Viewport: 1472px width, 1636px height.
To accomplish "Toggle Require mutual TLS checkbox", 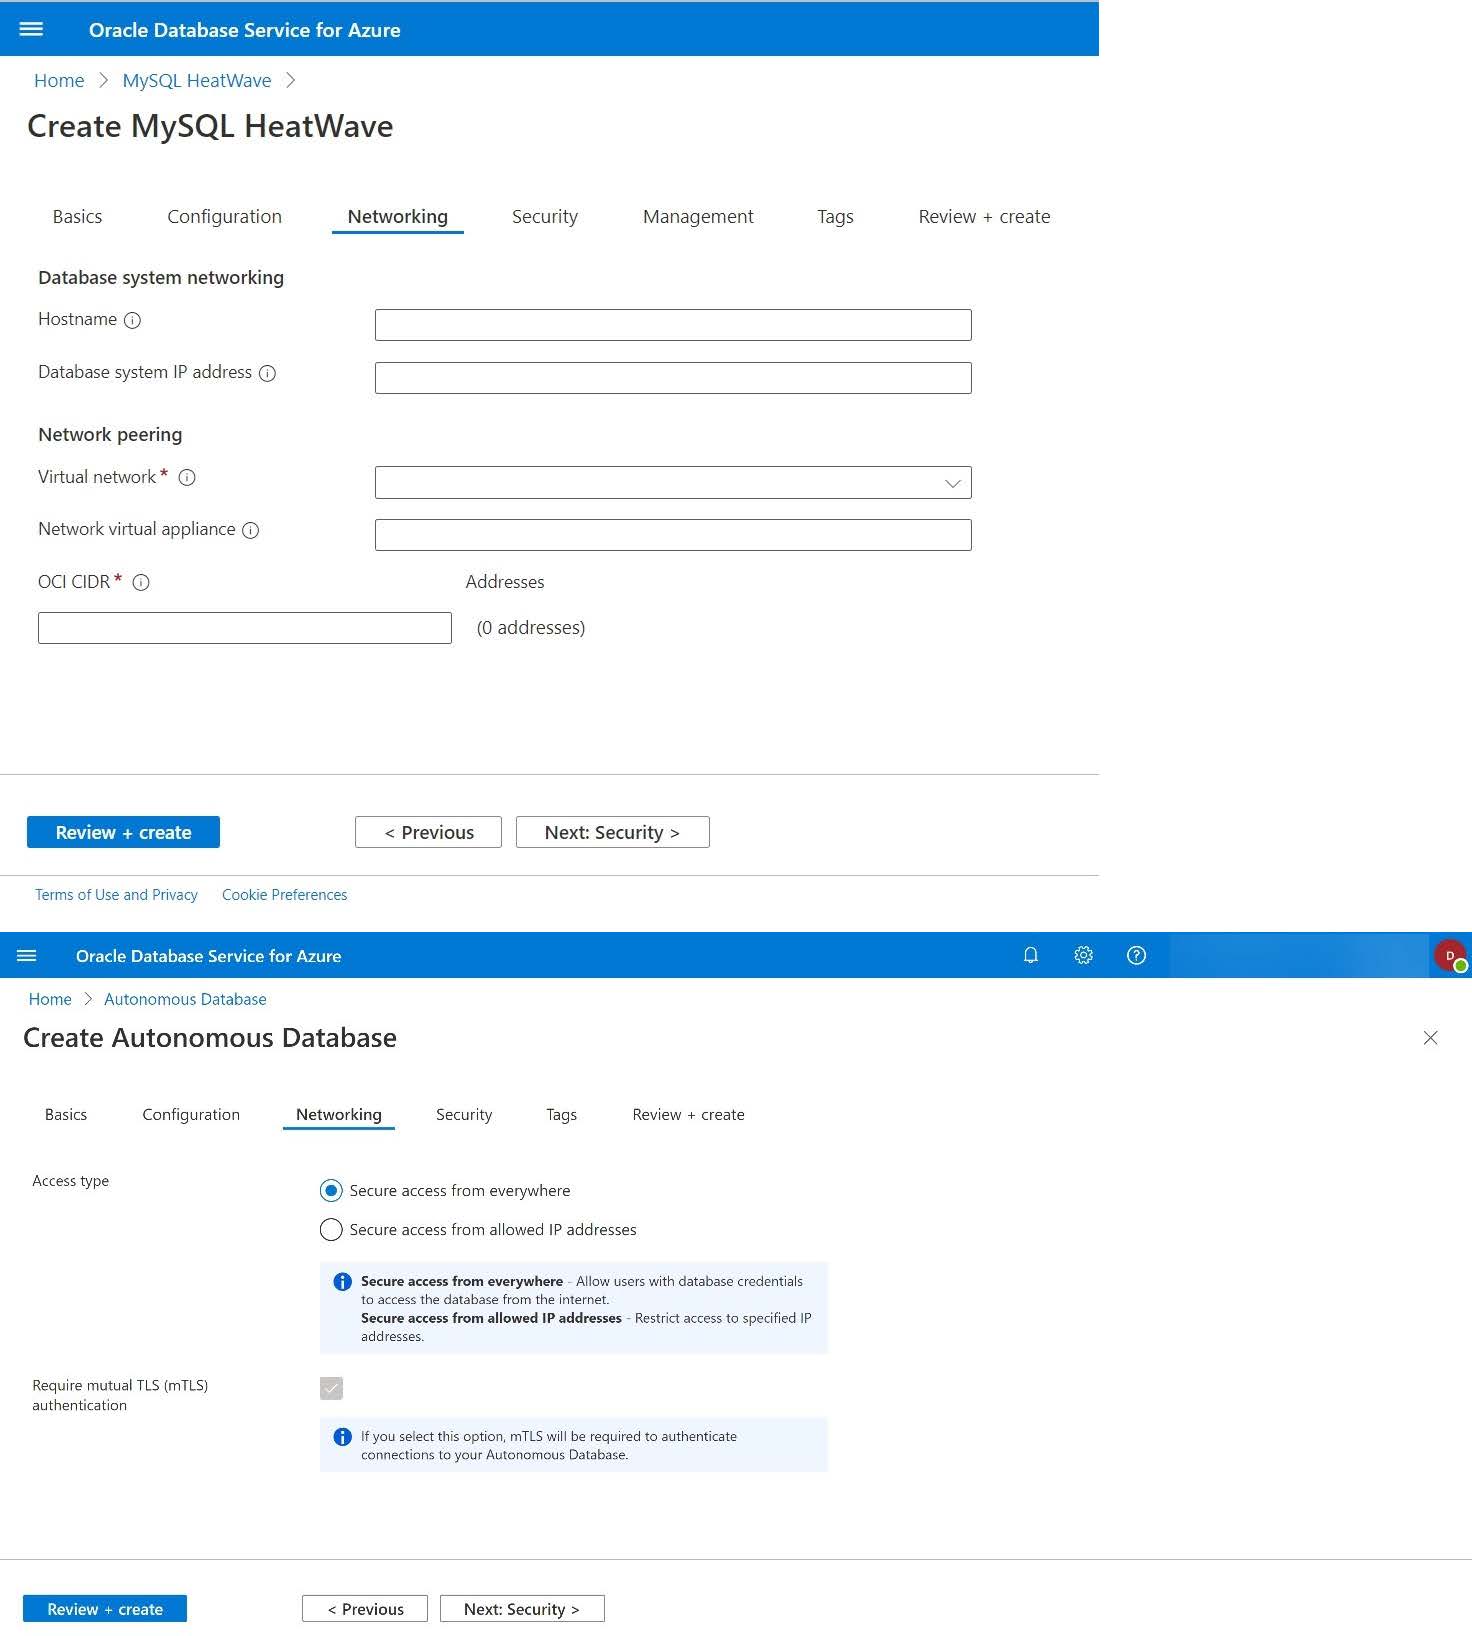I will point(331,1388).
